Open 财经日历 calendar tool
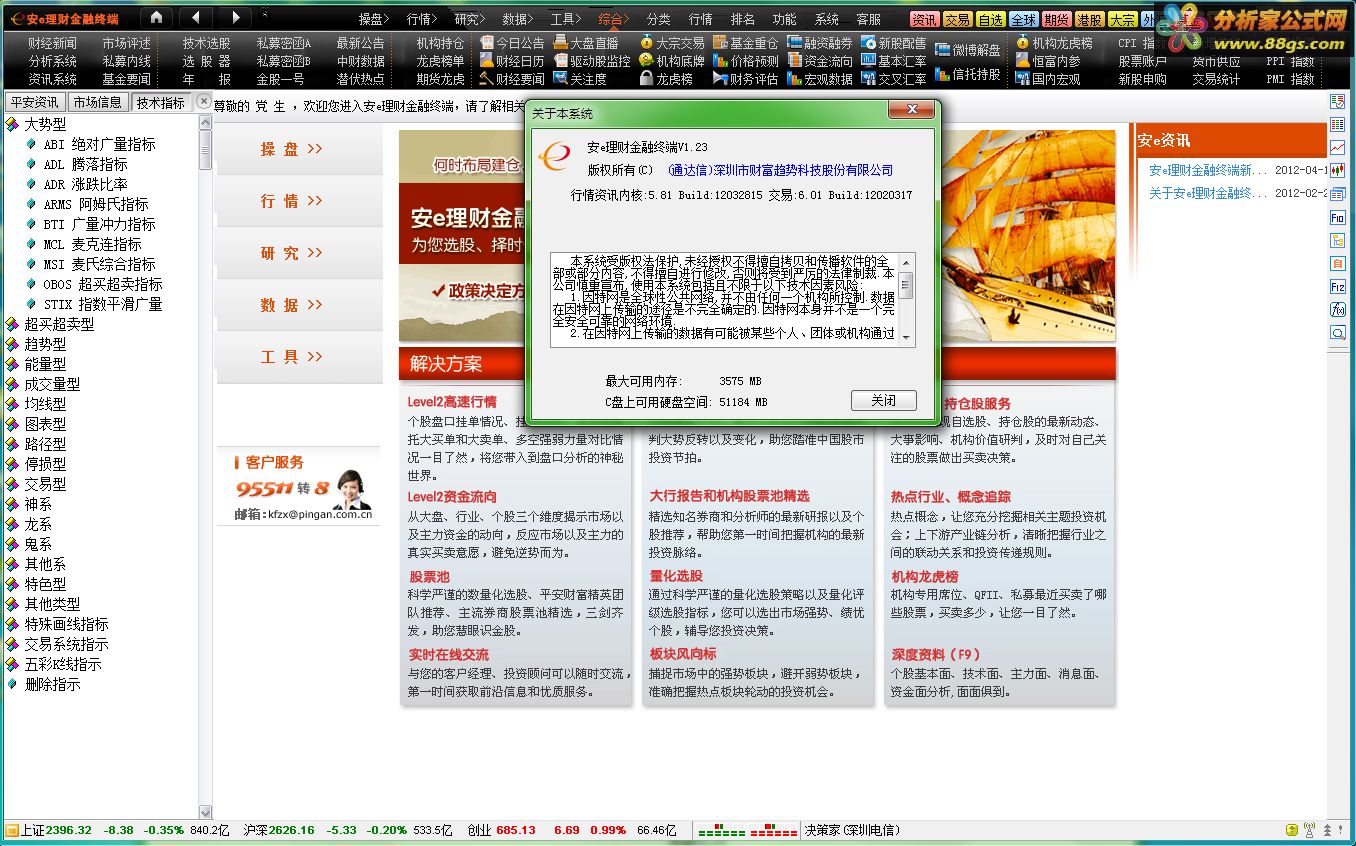1356x846 pixels. point(512,61)
